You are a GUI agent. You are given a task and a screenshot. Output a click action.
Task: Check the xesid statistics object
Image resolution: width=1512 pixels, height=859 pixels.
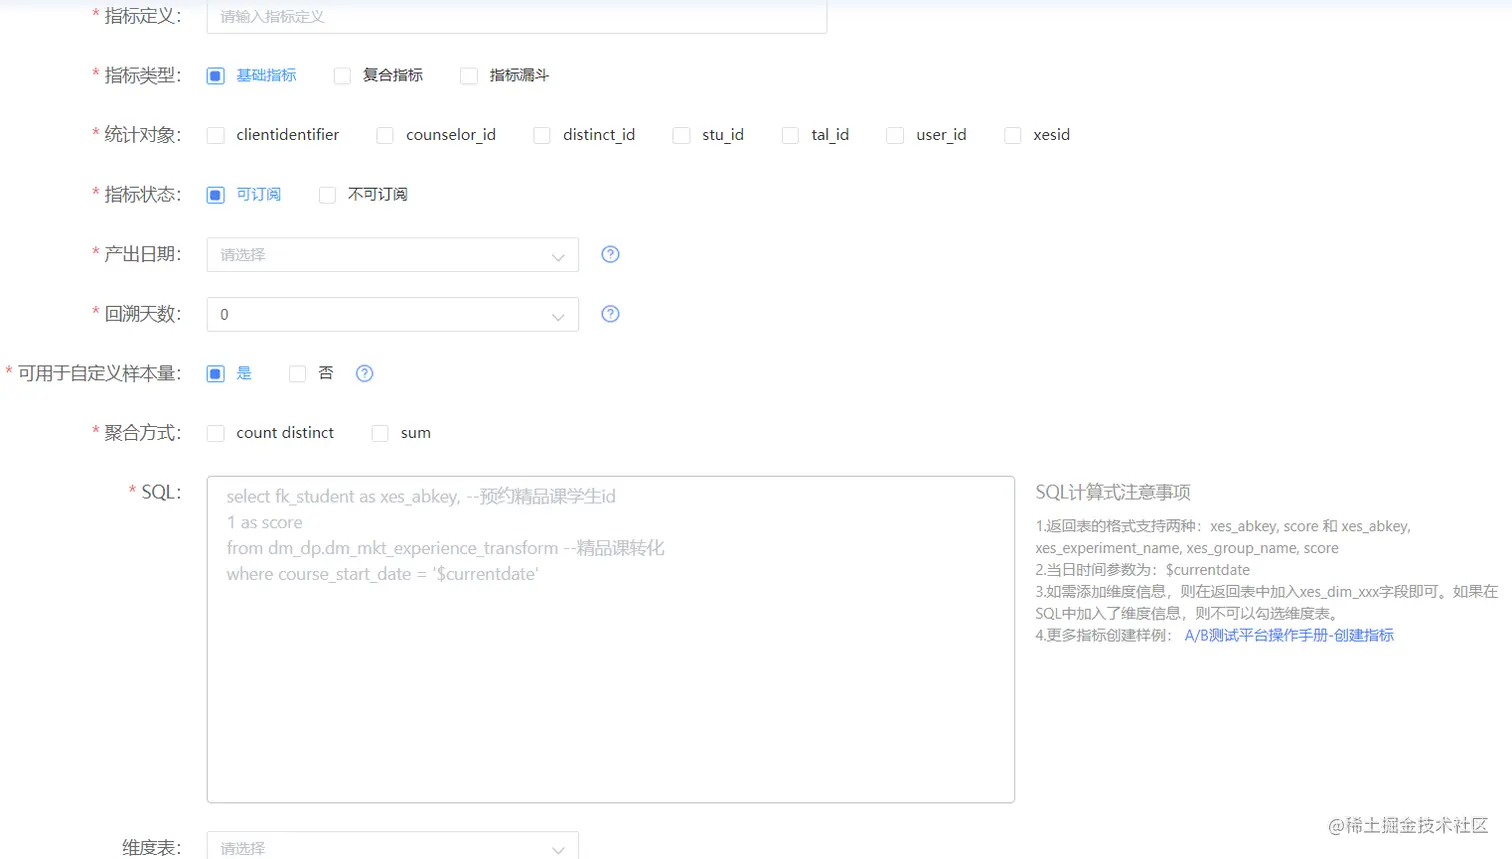1012,135
